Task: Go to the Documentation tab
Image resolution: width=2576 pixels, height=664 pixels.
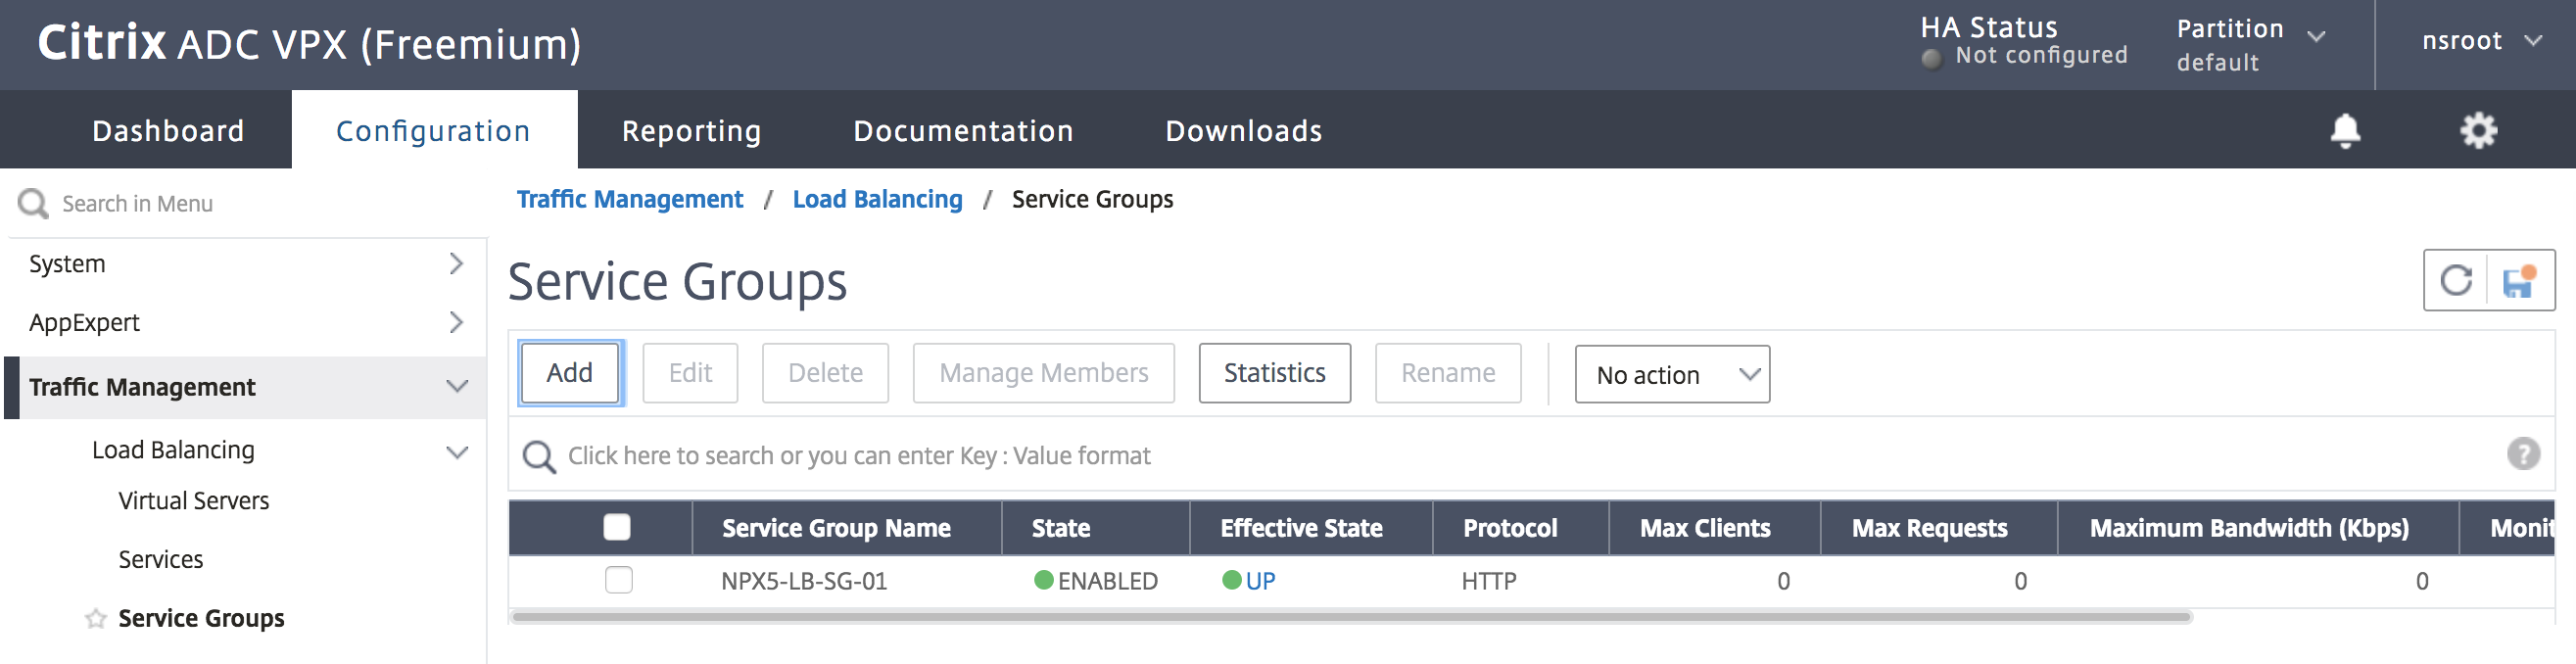Action: (963, 131)
